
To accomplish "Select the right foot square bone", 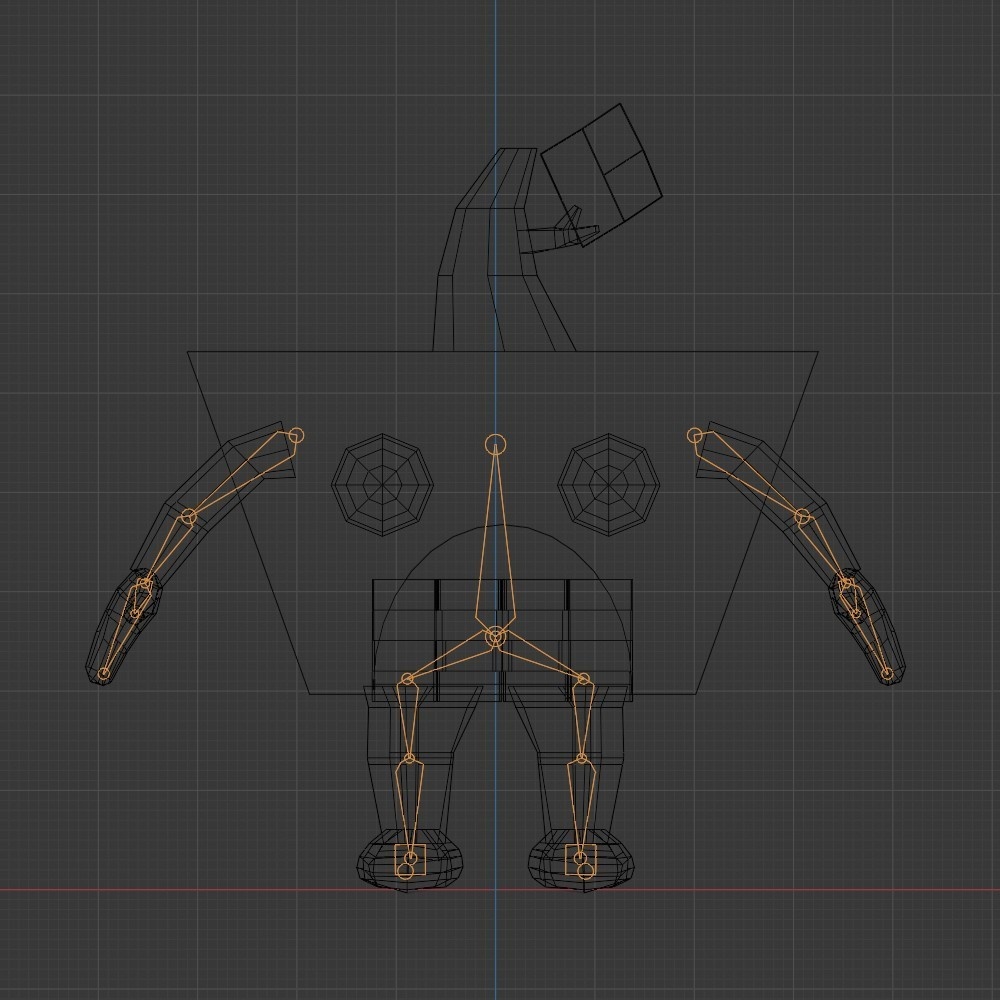I will point(580,860).
